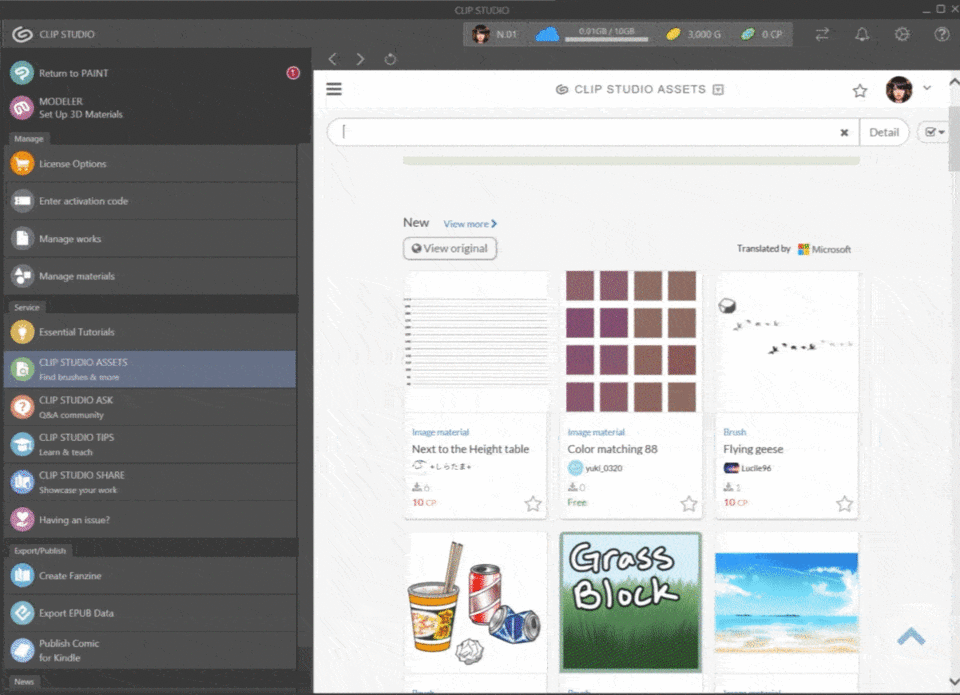Open the View more link
Viewport: 960px width, 695px height.
pyautogui.click(x=470, y=224)
